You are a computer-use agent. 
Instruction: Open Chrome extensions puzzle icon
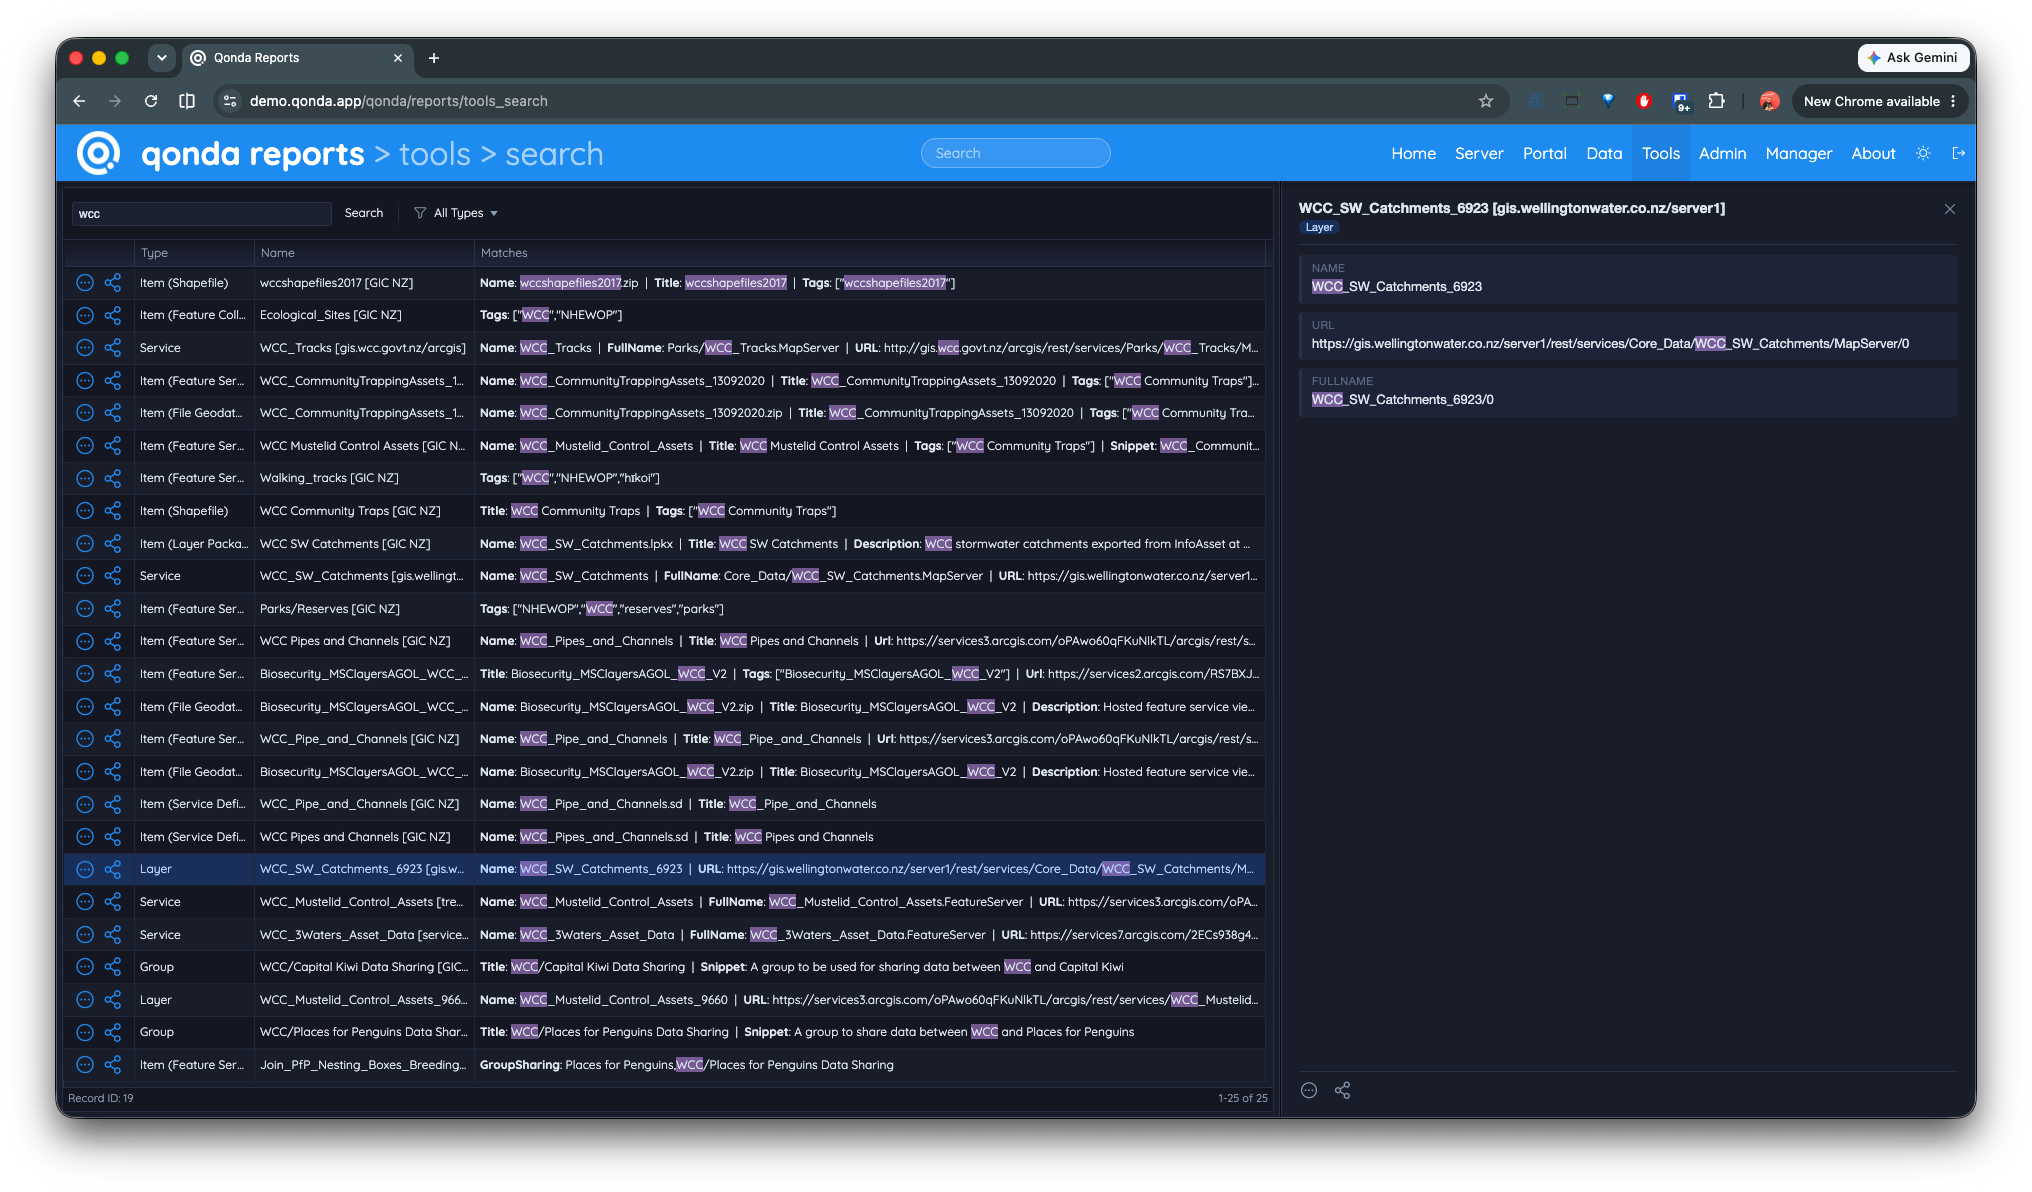1717,101
